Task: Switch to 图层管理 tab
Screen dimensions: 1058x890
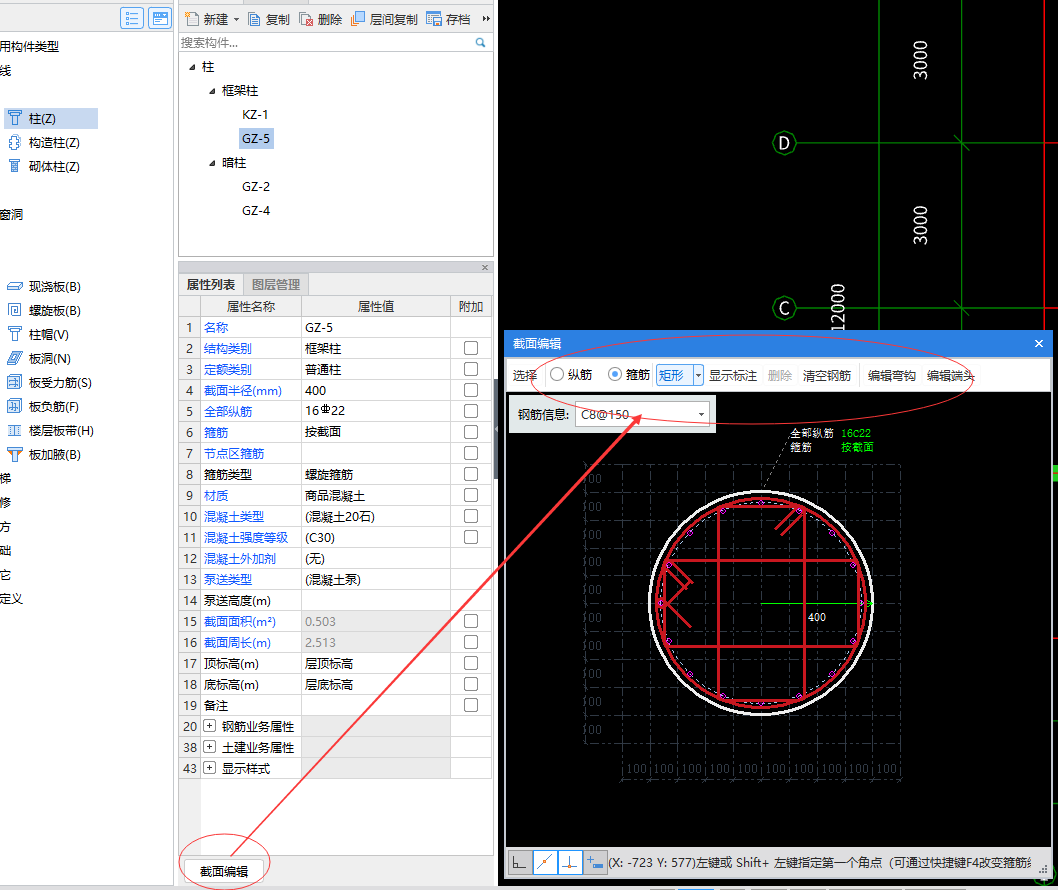Action: [275, 285]
